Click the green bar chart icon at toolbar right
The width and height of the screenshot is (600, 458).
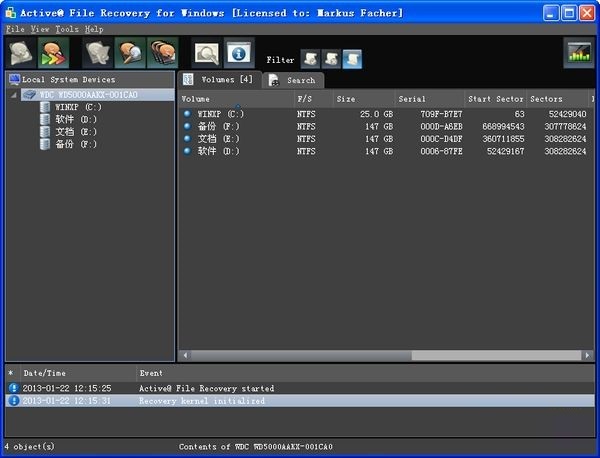[579, 53]
